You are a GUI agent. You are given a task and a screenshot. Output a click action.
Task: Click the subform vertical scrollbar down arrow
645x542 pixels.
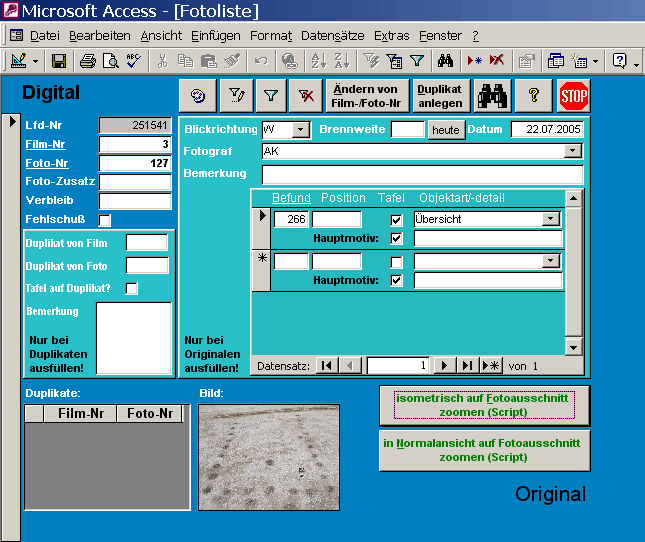[x=573, y=347]
